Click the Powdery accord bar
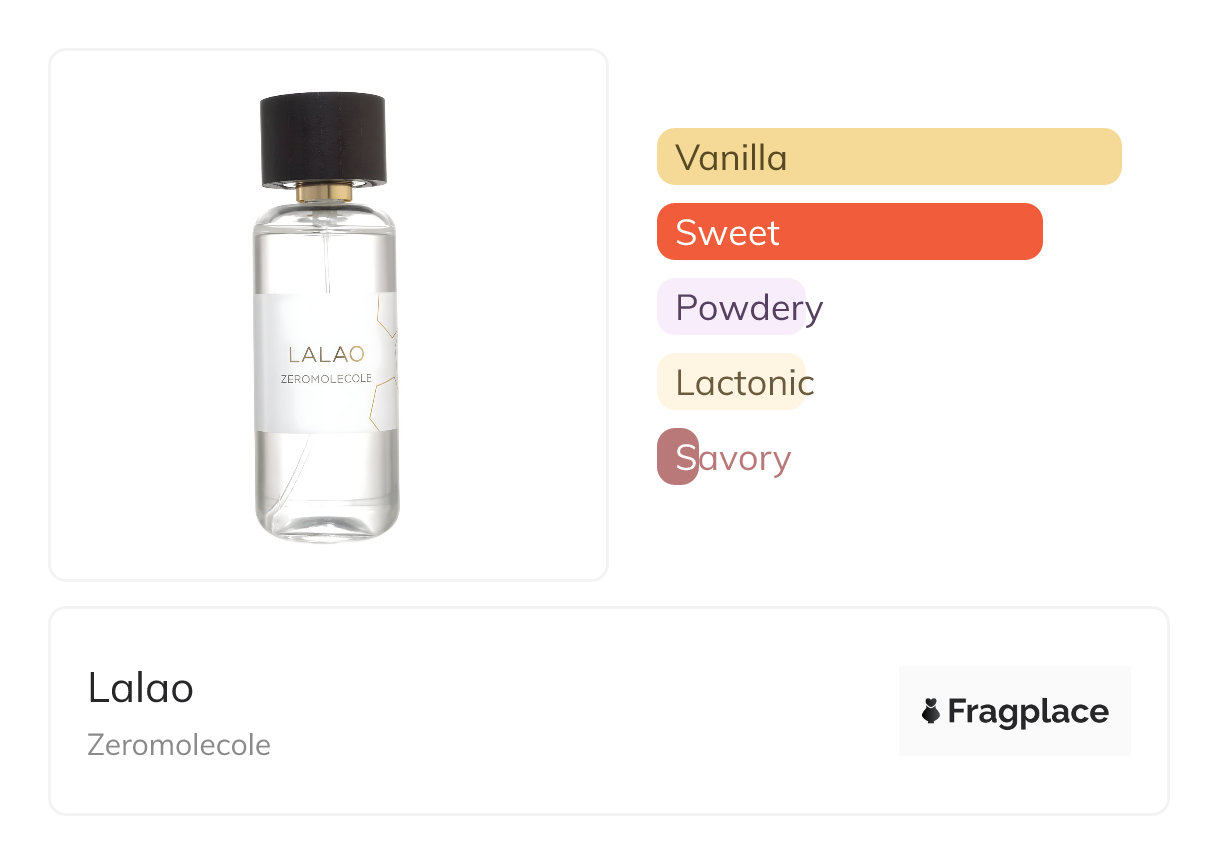The width and height of the screenshot is (1218, 864). tap(731, 307)
